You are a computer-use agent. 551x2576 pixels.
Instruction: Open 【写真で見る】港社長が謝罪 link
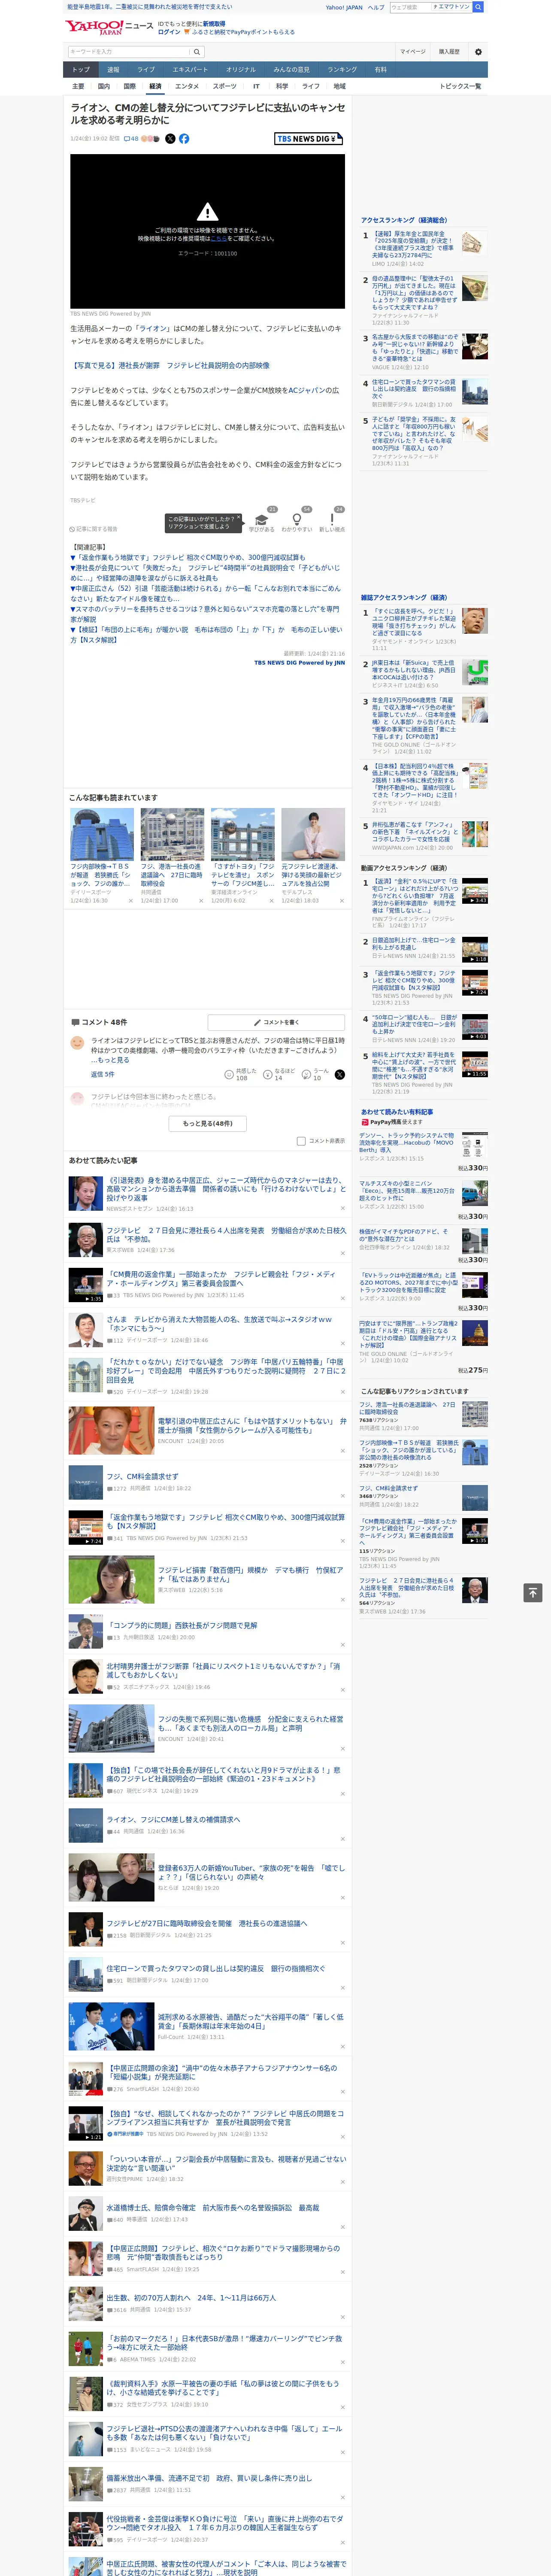[169, 366]
